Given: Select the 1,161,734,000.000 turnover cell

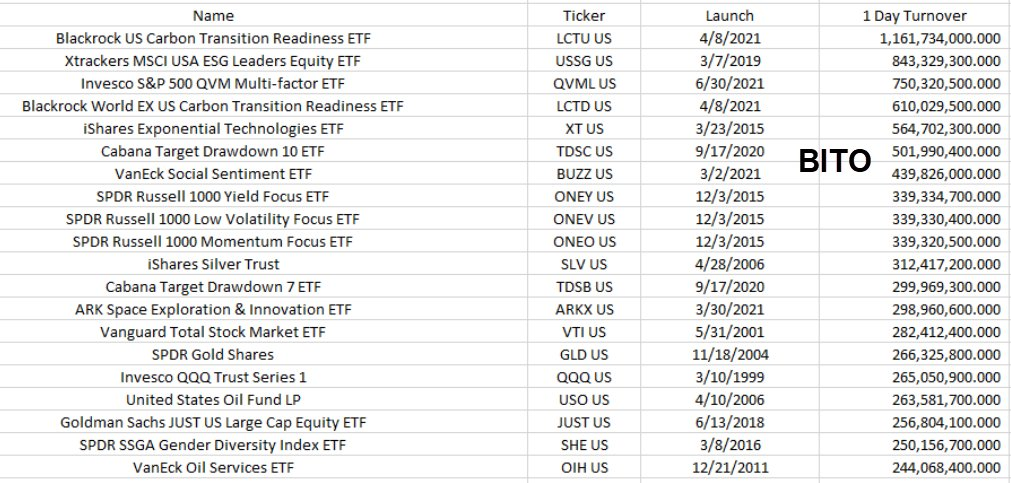Looking at the screenshot, I should click(x=915, y=38).
